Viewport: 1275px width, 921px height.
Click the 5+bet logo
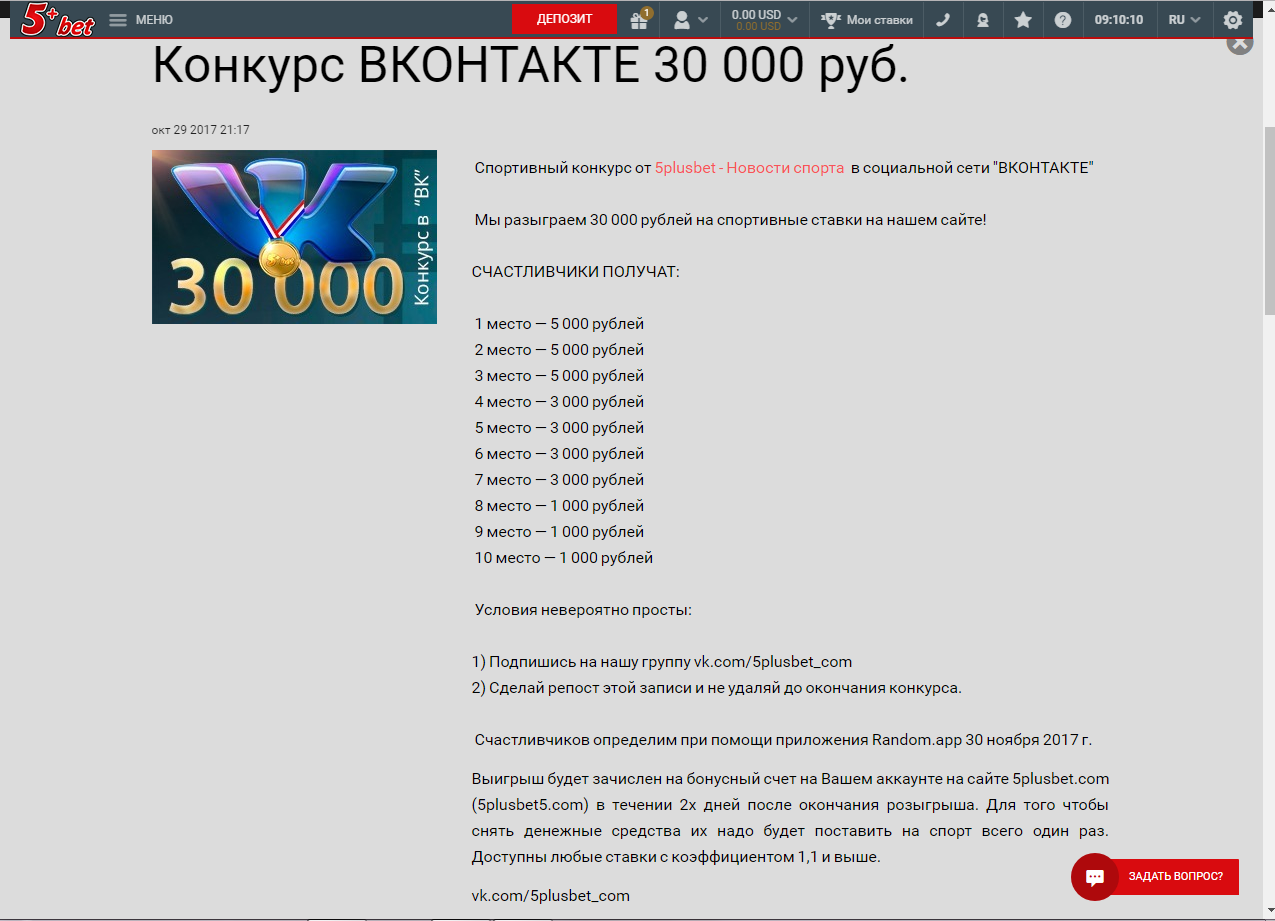pos(59,20)
